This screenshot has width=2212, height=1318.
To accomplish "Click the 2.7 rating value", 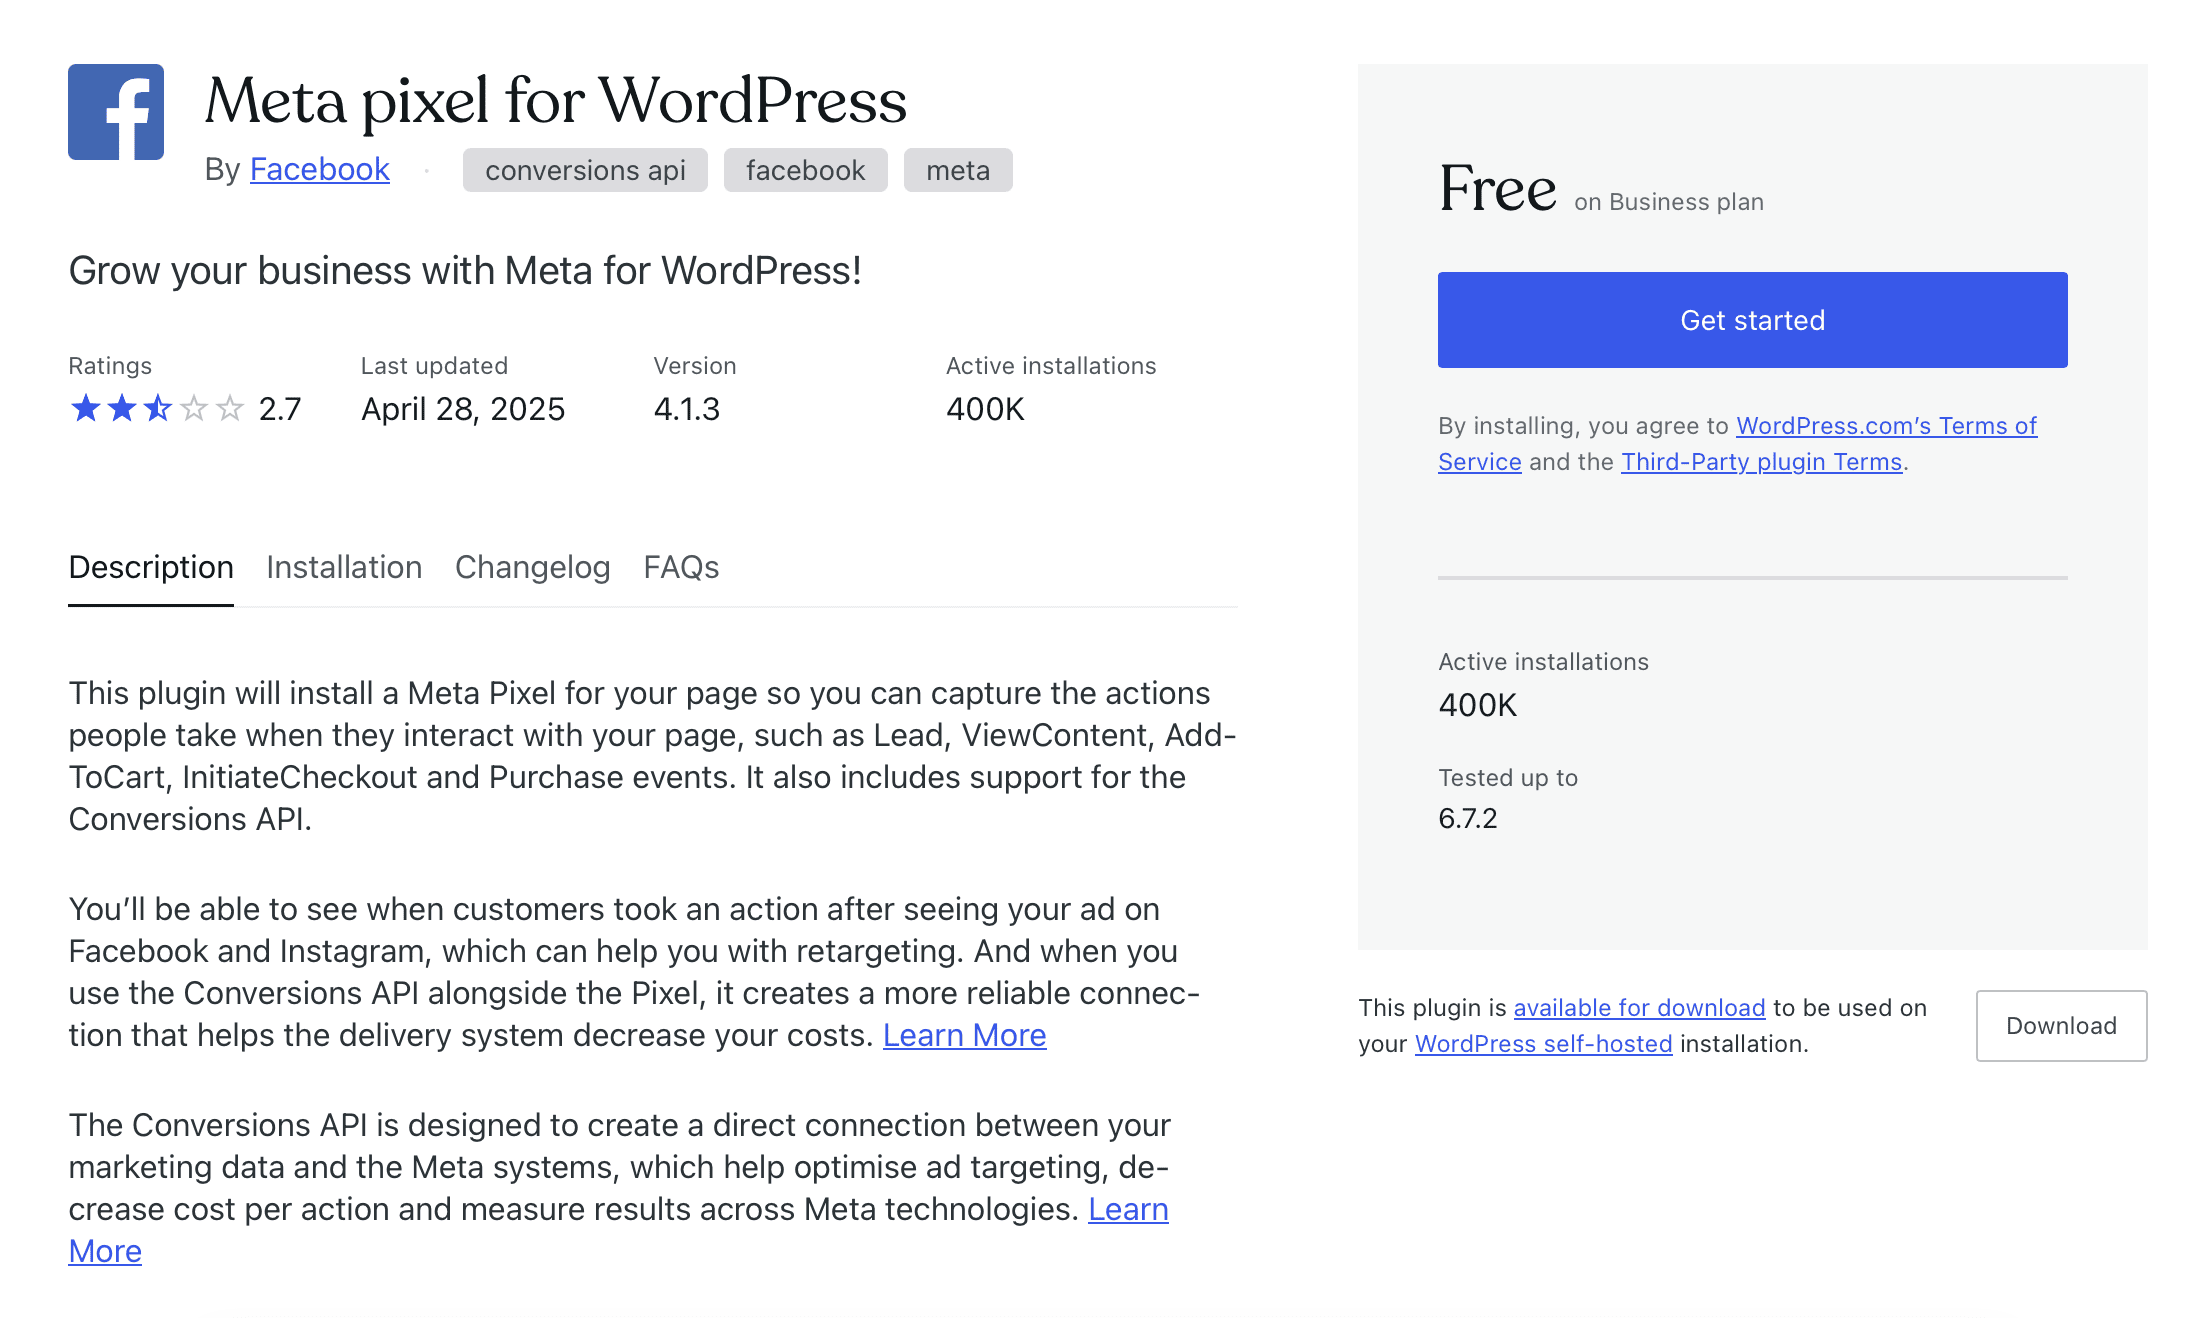I will click(280, 409).
